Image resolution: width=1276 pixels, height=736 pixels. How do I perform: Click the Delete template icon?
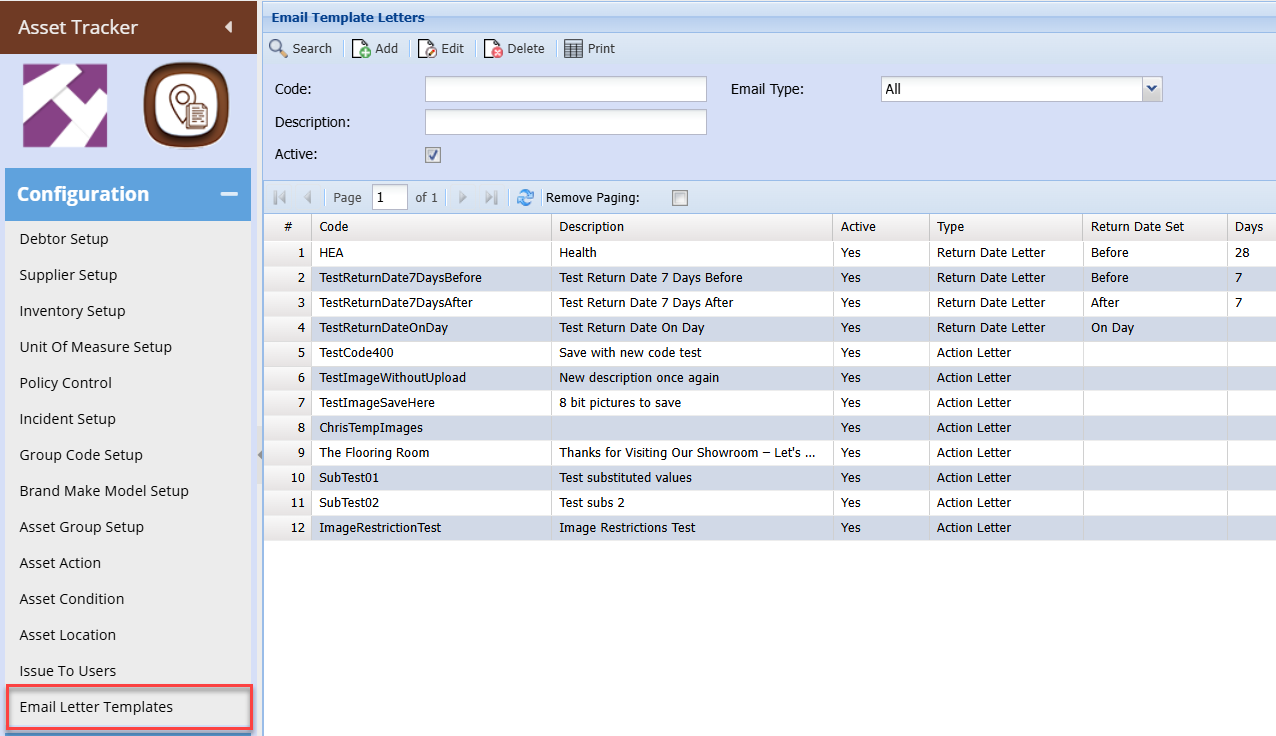tap(493, 48)
